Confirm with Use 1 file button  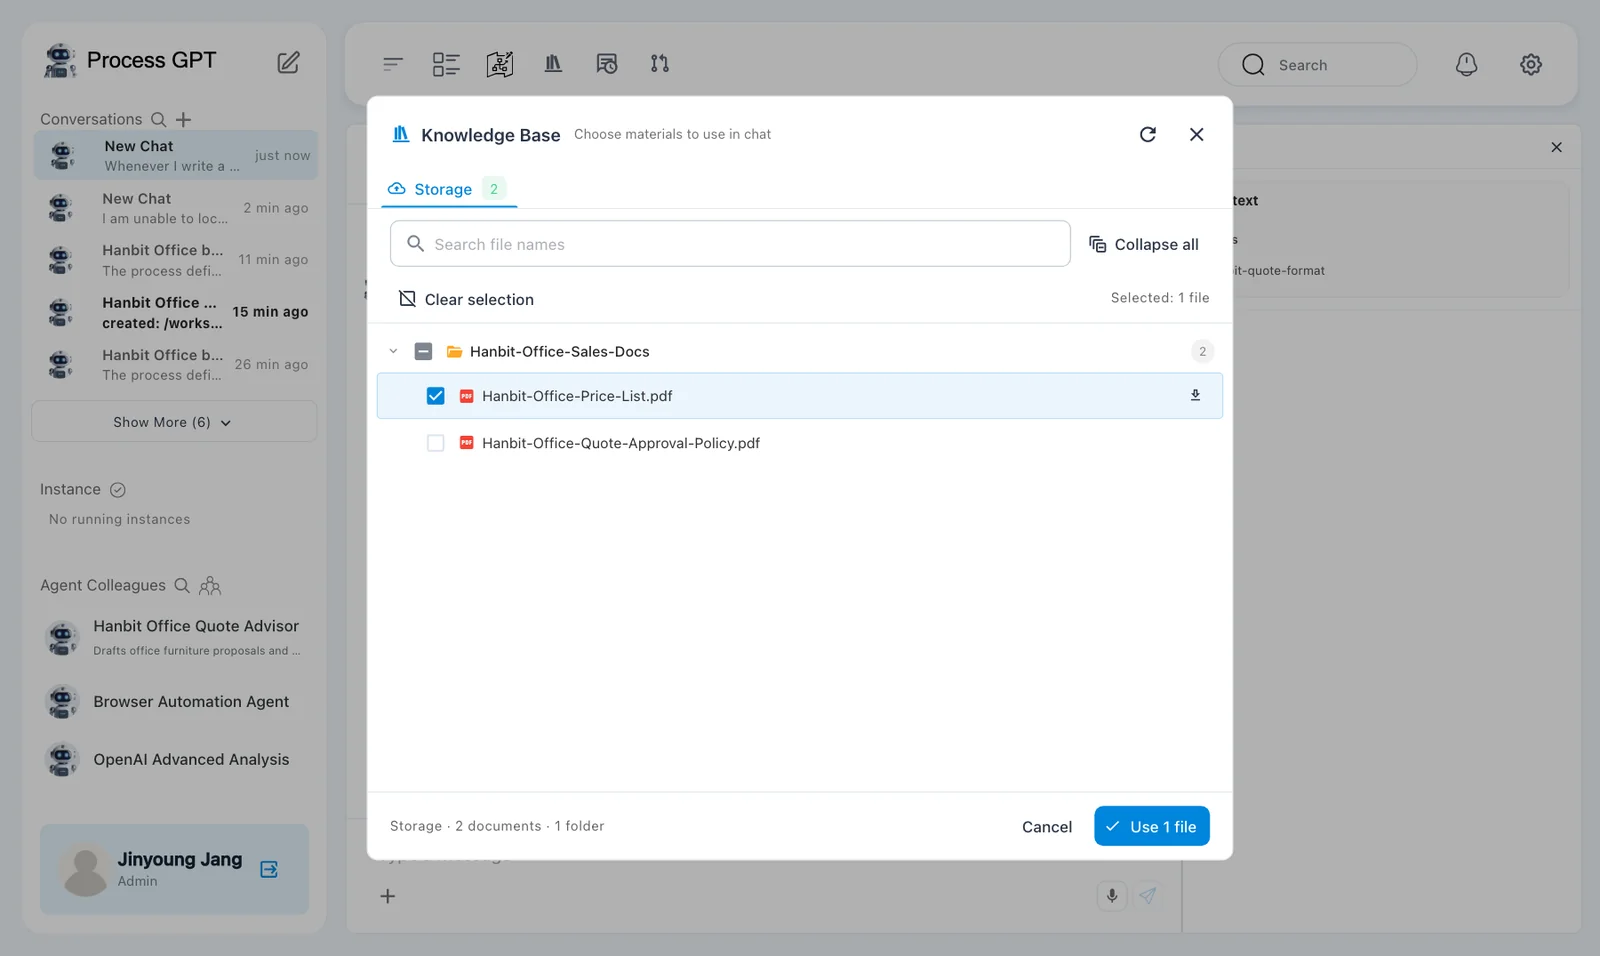1152,826
